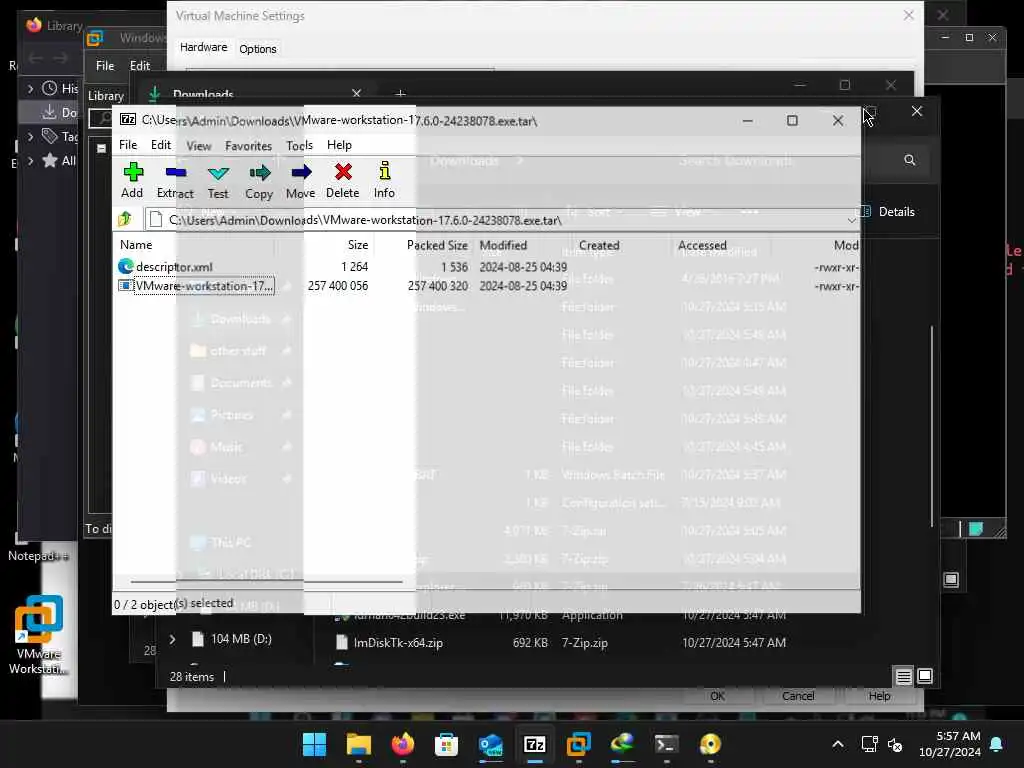Switch to Hardware tab in VM Settings
1024x768 pixels.
click(x=203, y=48)
